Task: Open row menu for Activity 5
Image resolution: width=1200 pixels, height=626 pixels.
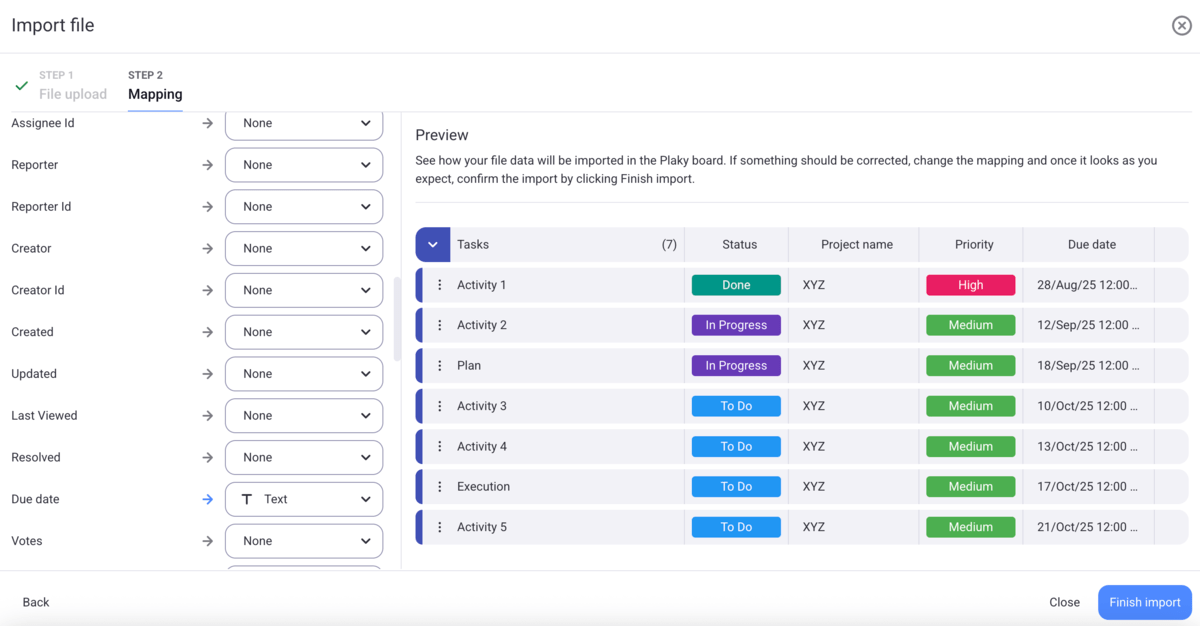Action: click(439, 527)
